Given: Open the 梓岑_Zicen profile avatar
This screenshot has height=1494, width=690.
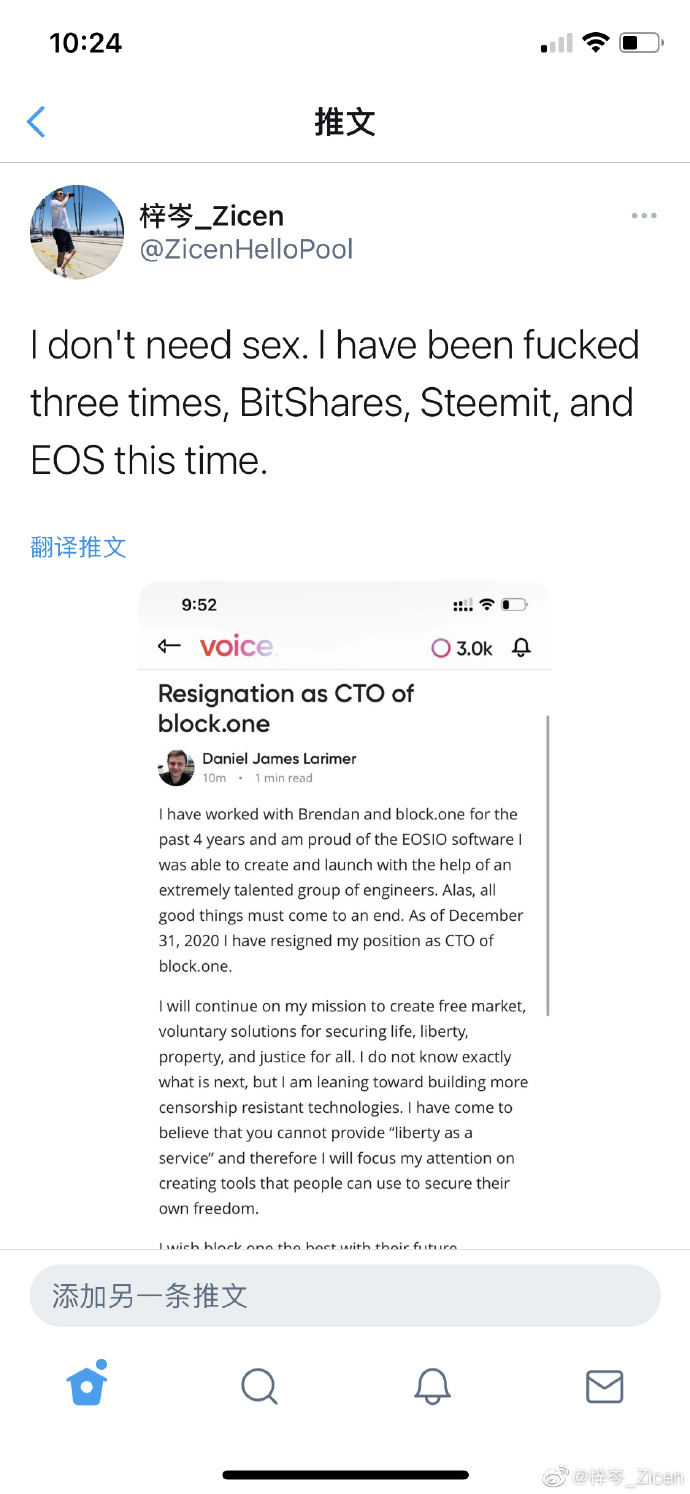Looking at the screenshot, I should [77, 232].
